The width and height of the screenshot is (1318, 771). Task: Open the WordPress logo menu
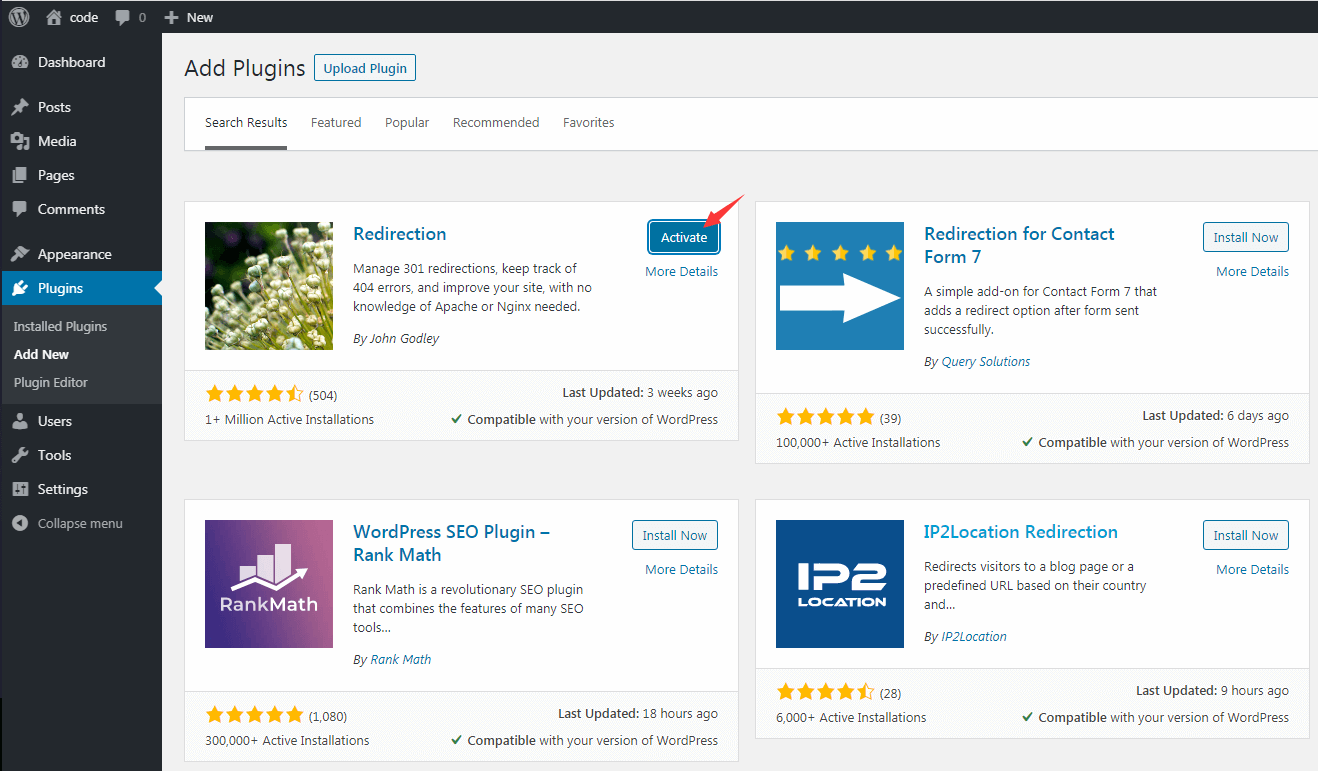tap(18, 16)
